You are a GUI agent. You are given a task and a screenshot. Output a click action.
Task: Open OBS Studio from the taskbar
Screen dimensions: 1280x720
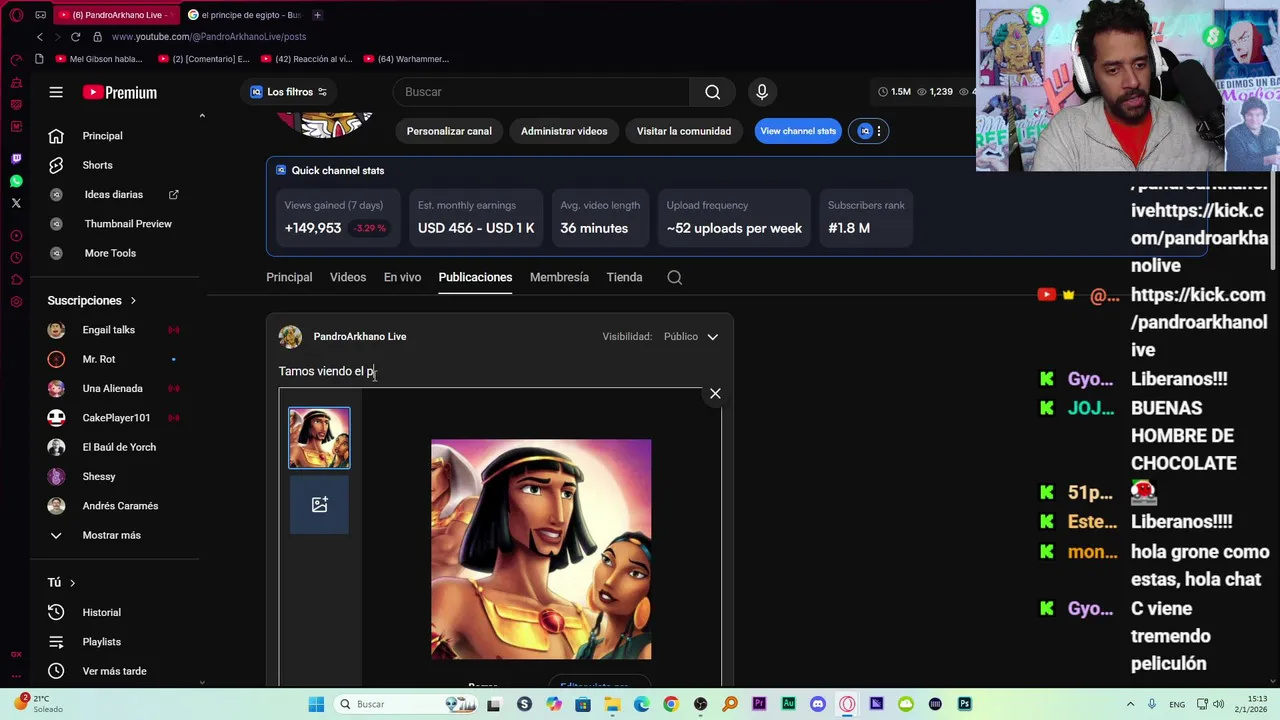coord(700,704)
